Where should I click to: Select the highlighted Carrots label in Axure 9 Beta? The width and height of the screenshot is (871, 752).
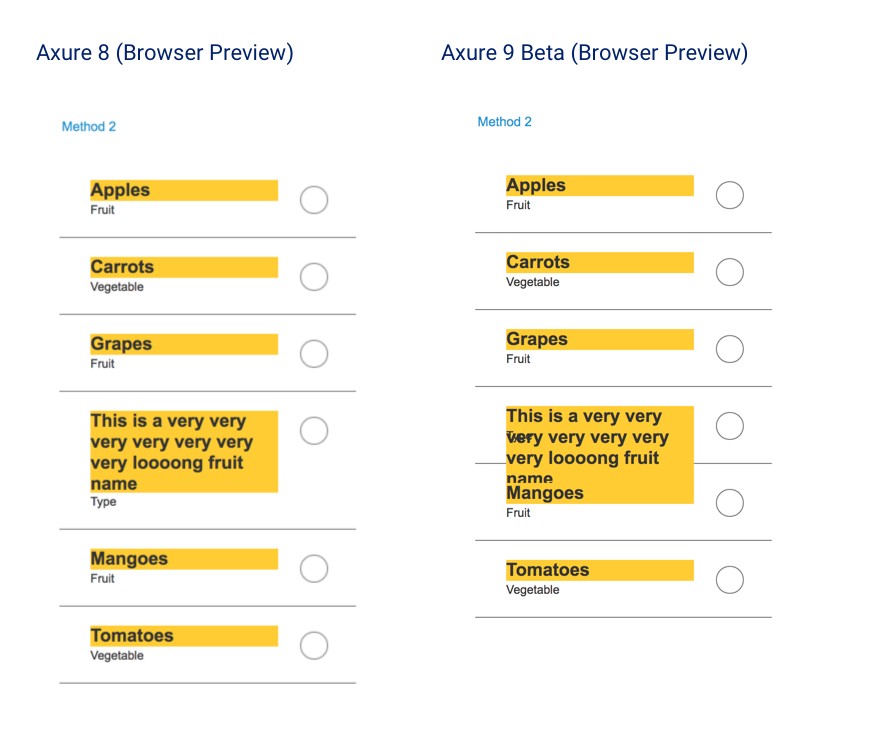599,262
